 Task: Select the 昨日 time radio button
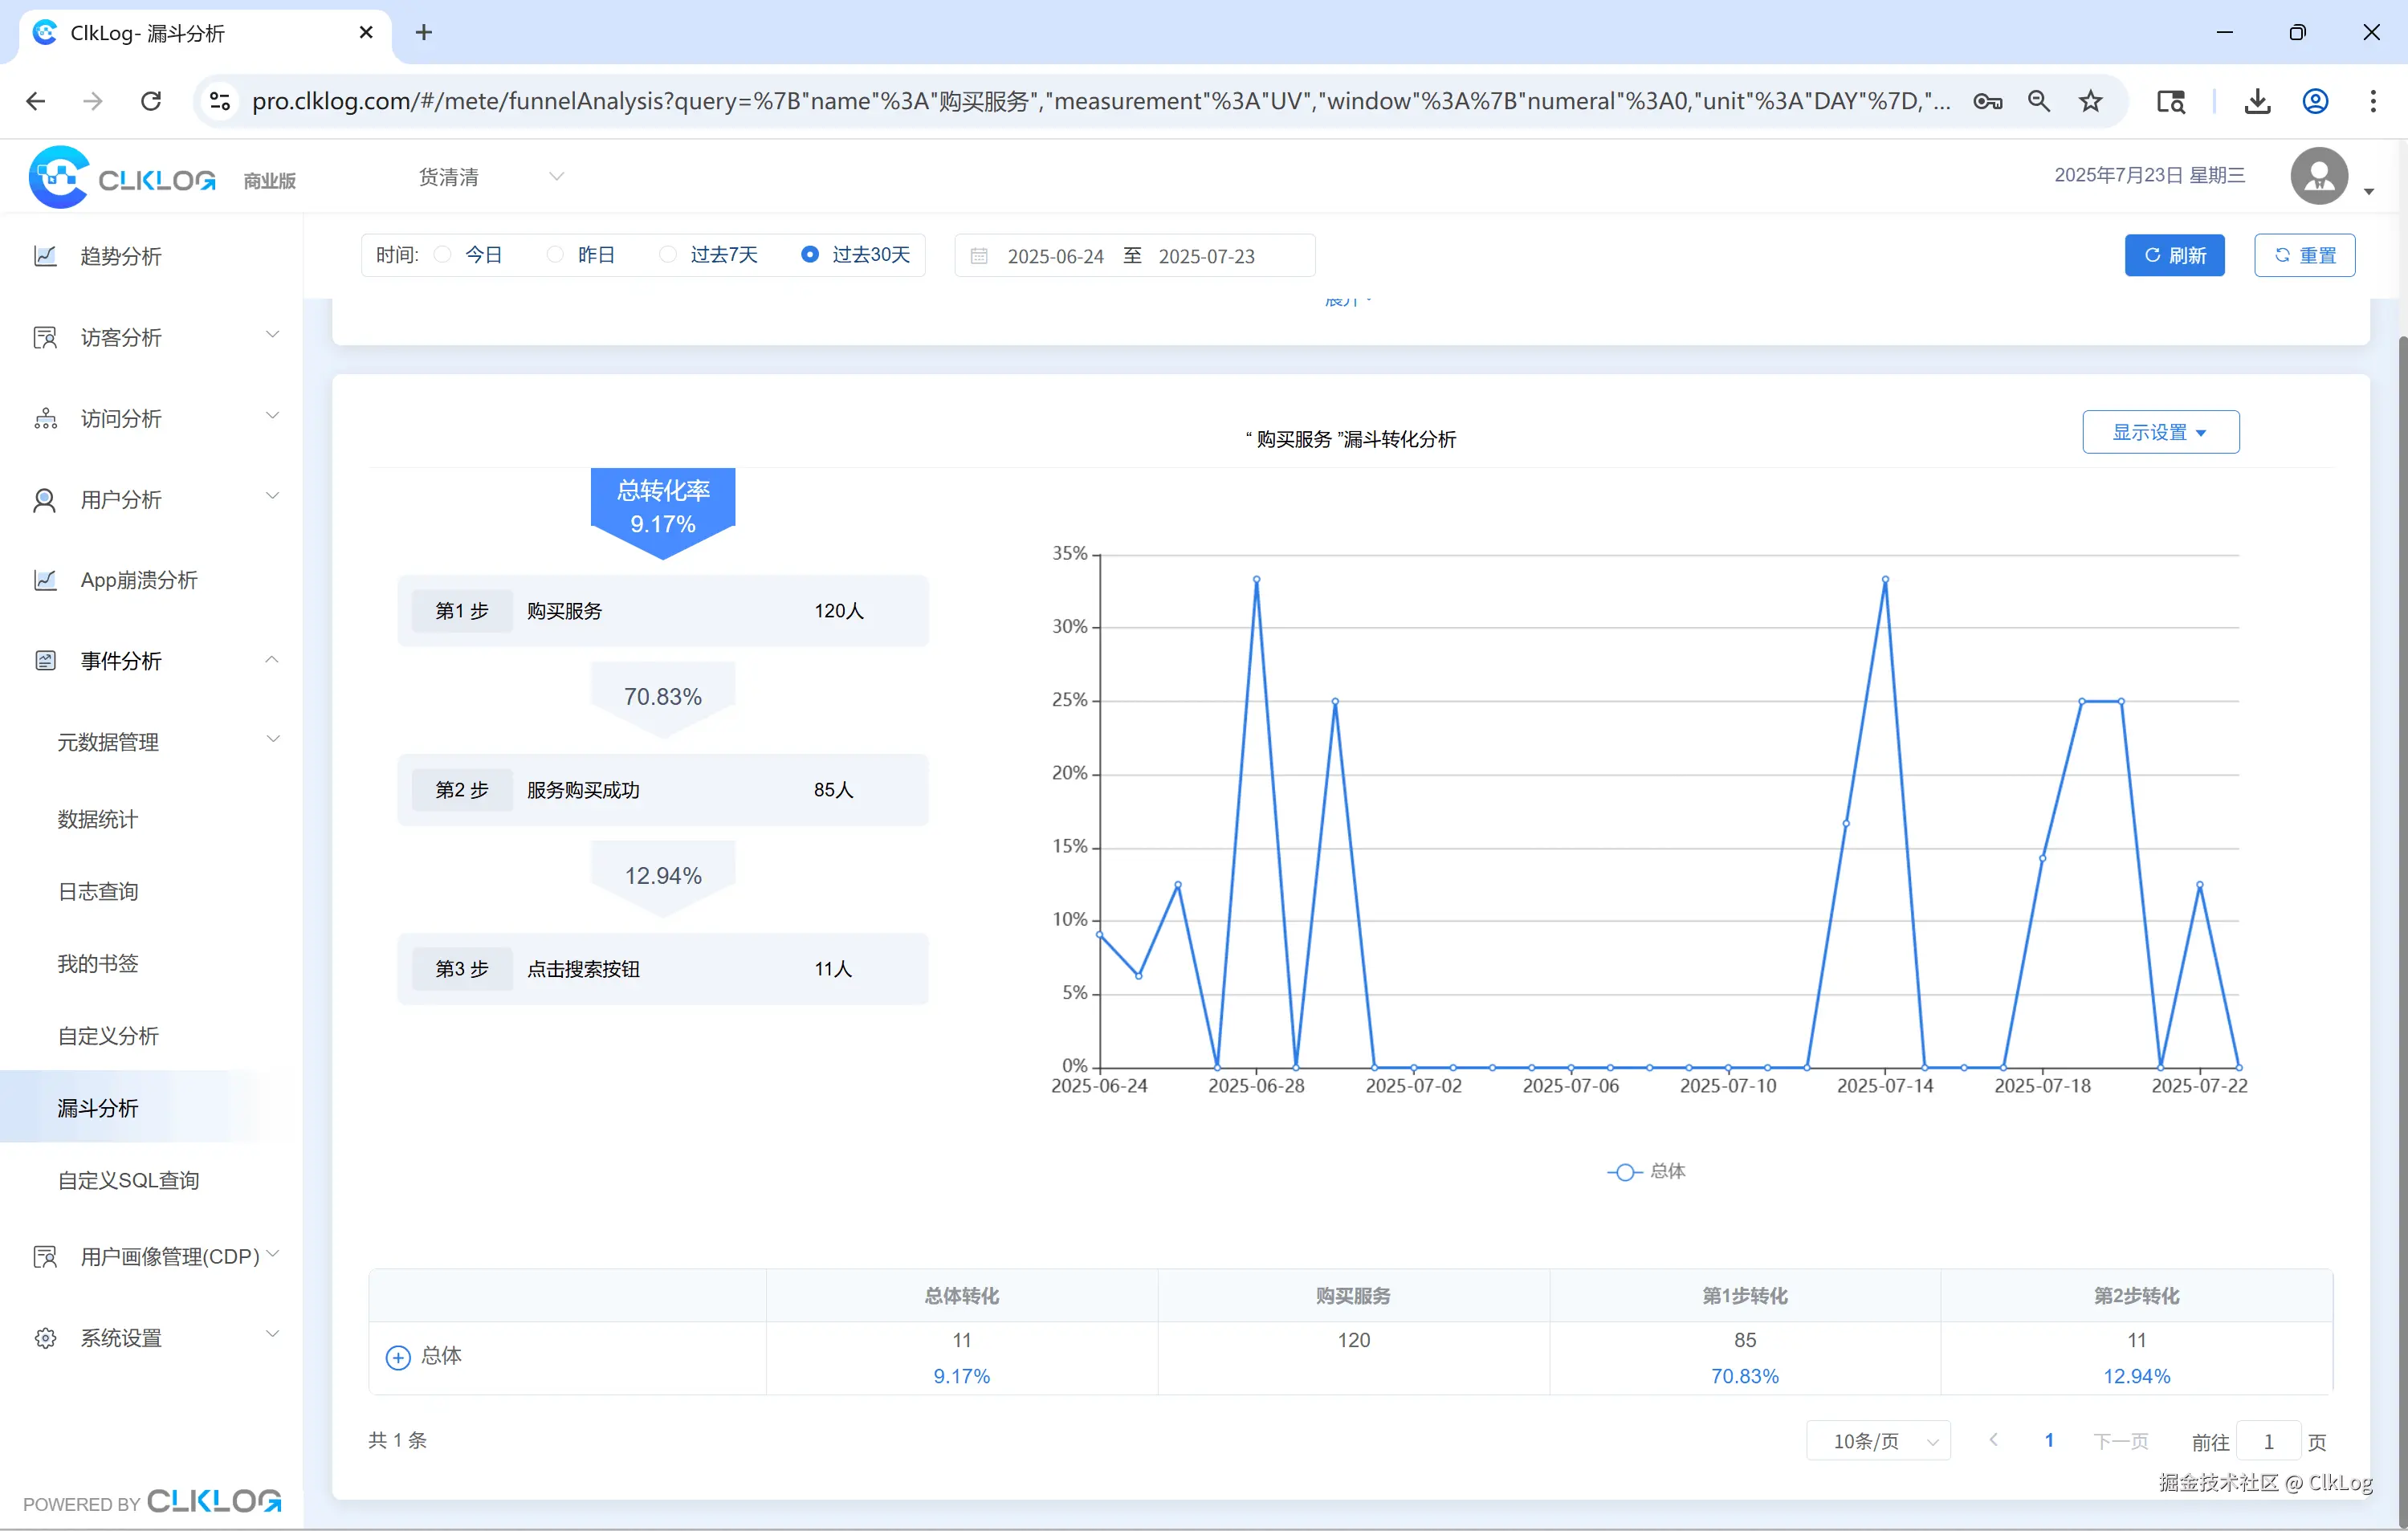[555, 255]
